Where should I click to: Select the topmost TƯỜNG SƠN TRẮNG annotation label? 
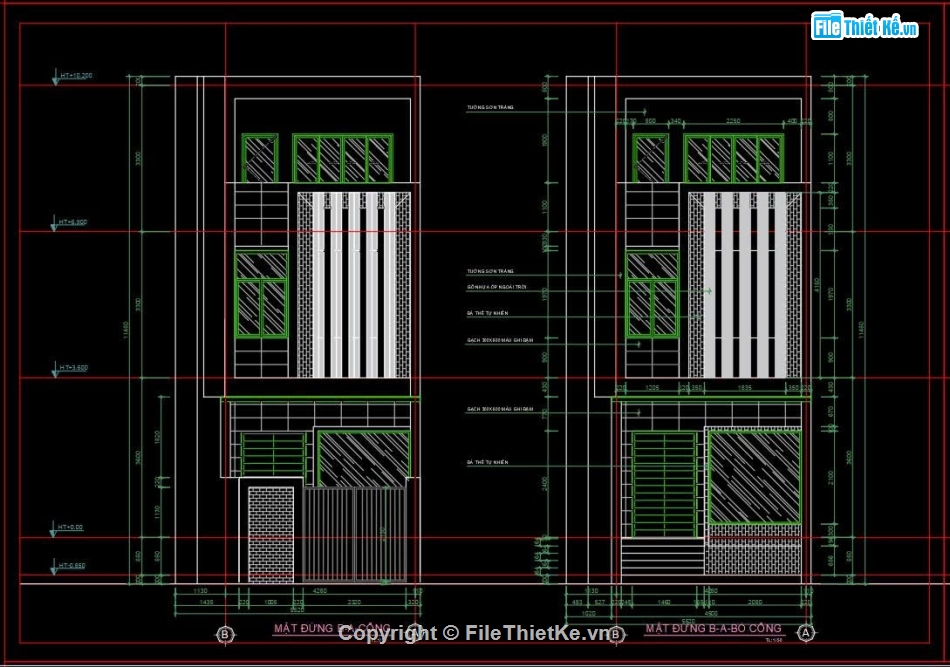(489, 108)
